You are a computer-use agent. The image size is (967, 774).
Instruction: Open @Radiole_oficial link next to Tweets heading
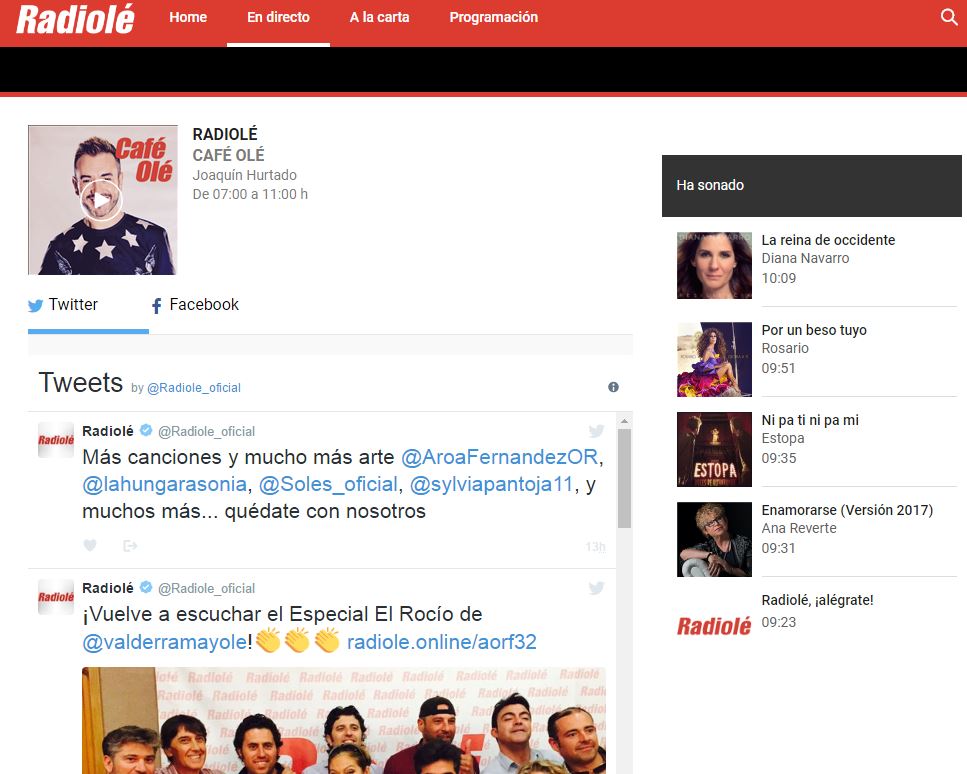point(194,388)
